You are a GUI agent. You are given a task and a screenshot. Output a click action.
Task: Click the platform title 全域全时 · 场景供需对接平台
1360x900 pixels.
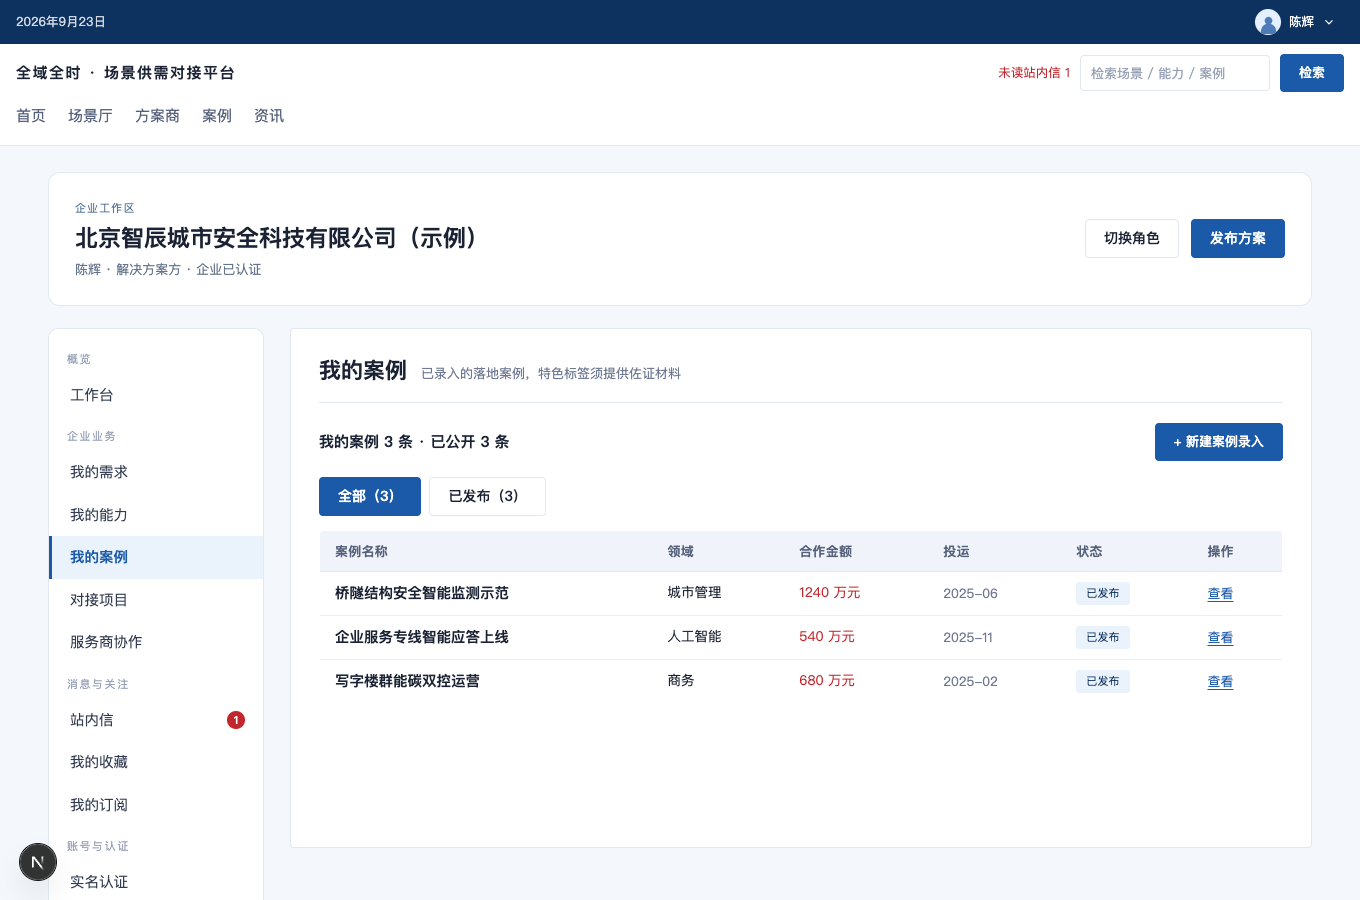click(125, 73)
